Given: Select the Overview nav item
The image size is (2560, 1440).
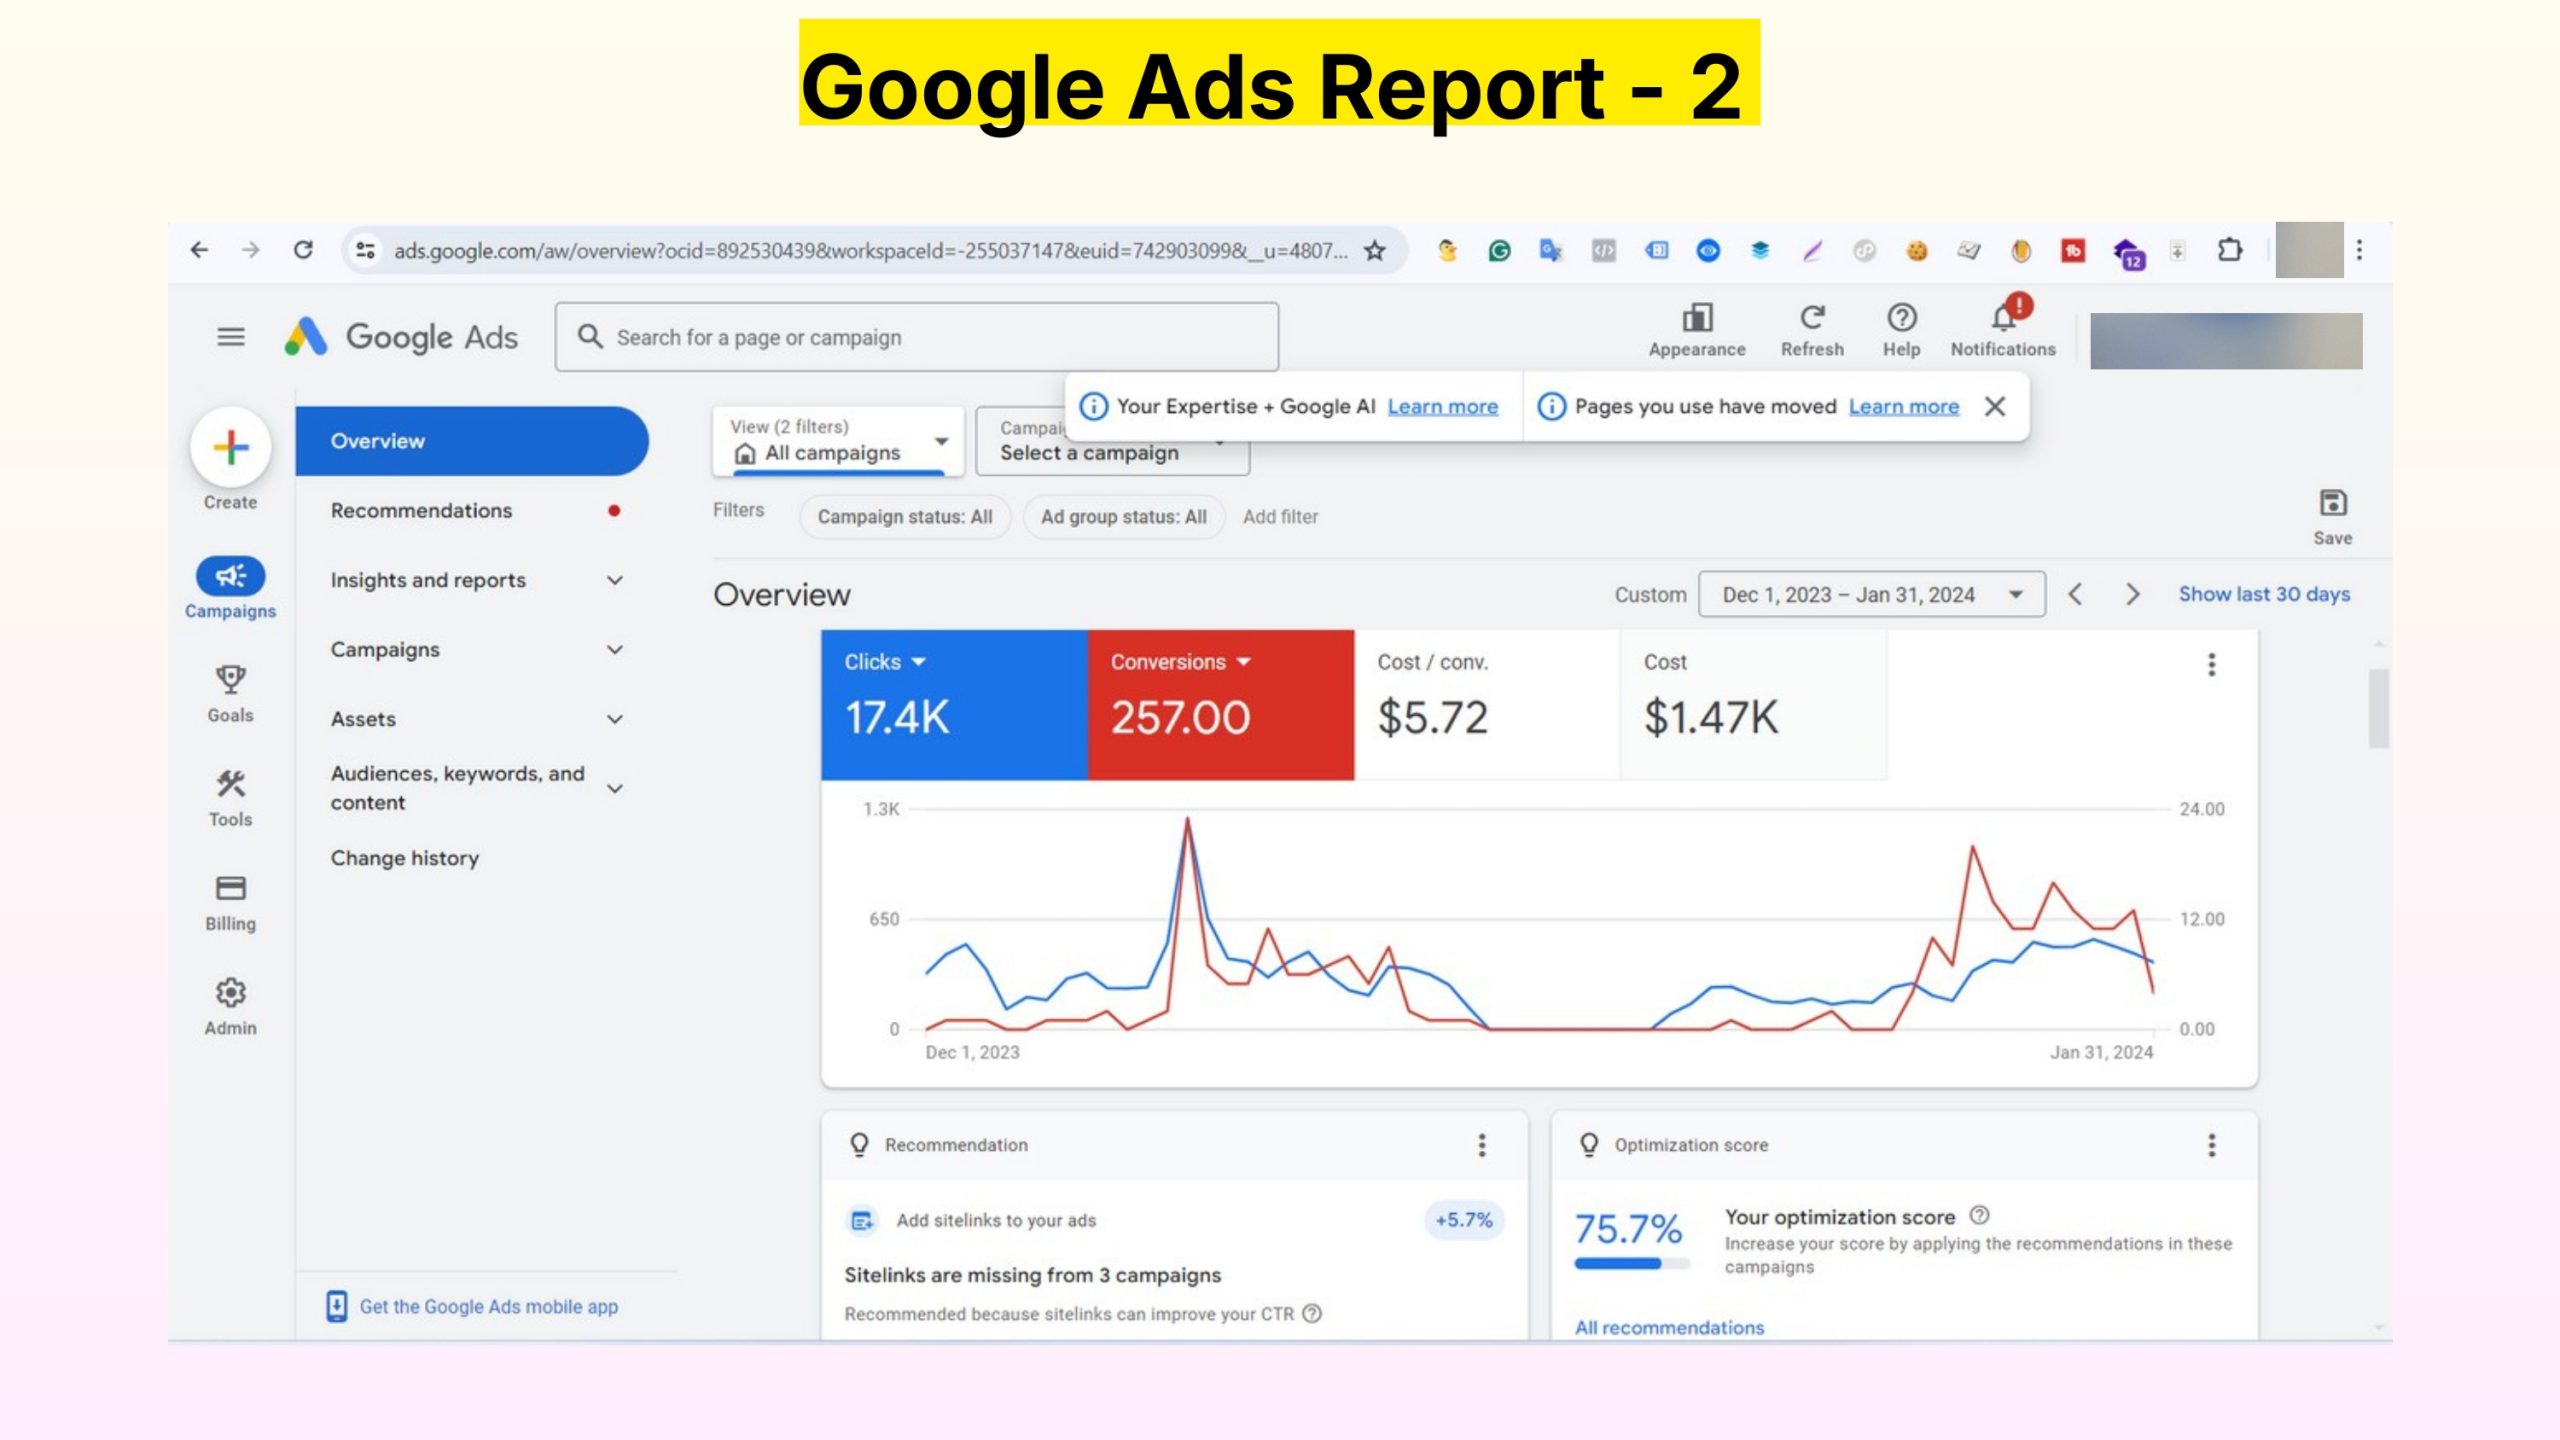Looking at the screenshot, I should click(x=471, y=441).
